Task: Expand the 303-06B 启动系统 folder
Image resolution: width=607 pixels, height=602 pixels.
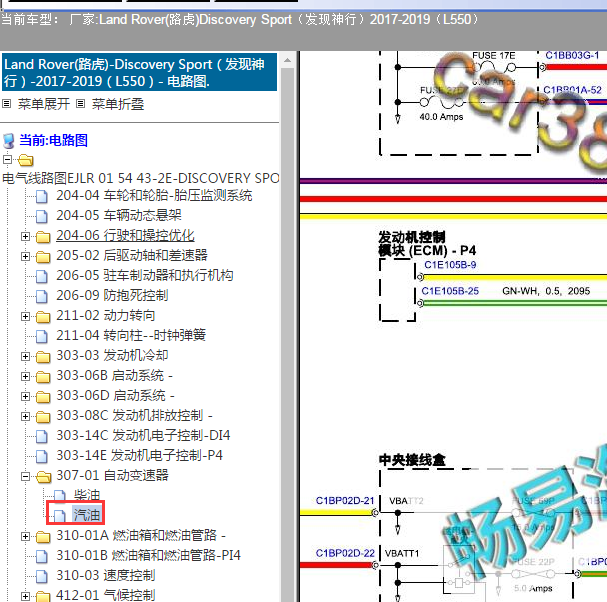Action: pyautogui.click(x=25, y=376)
